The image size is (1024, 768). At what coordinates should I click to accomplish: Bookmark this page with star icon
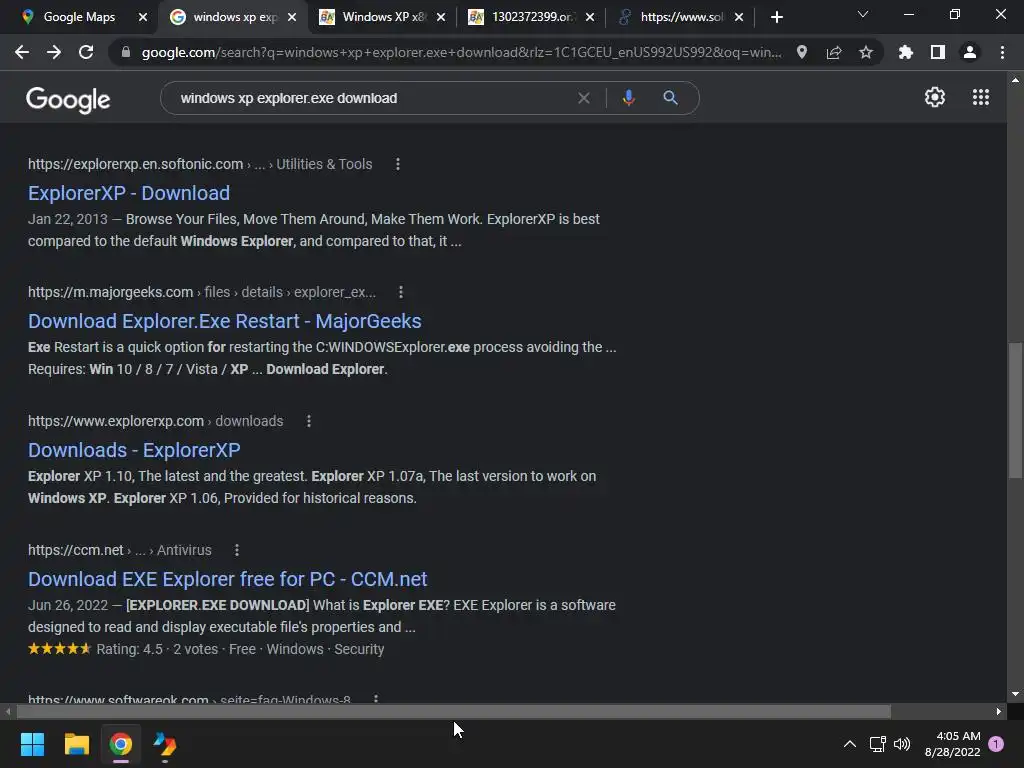866,52
